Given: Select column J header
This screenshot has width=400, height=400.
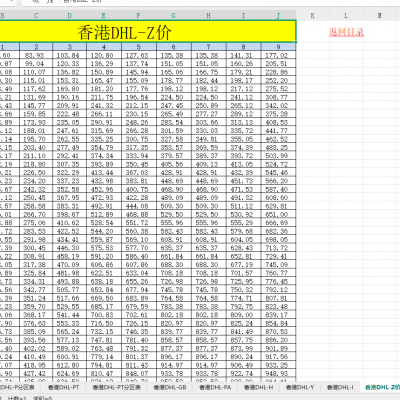Looking at the screenshot, I should (278, 15).
